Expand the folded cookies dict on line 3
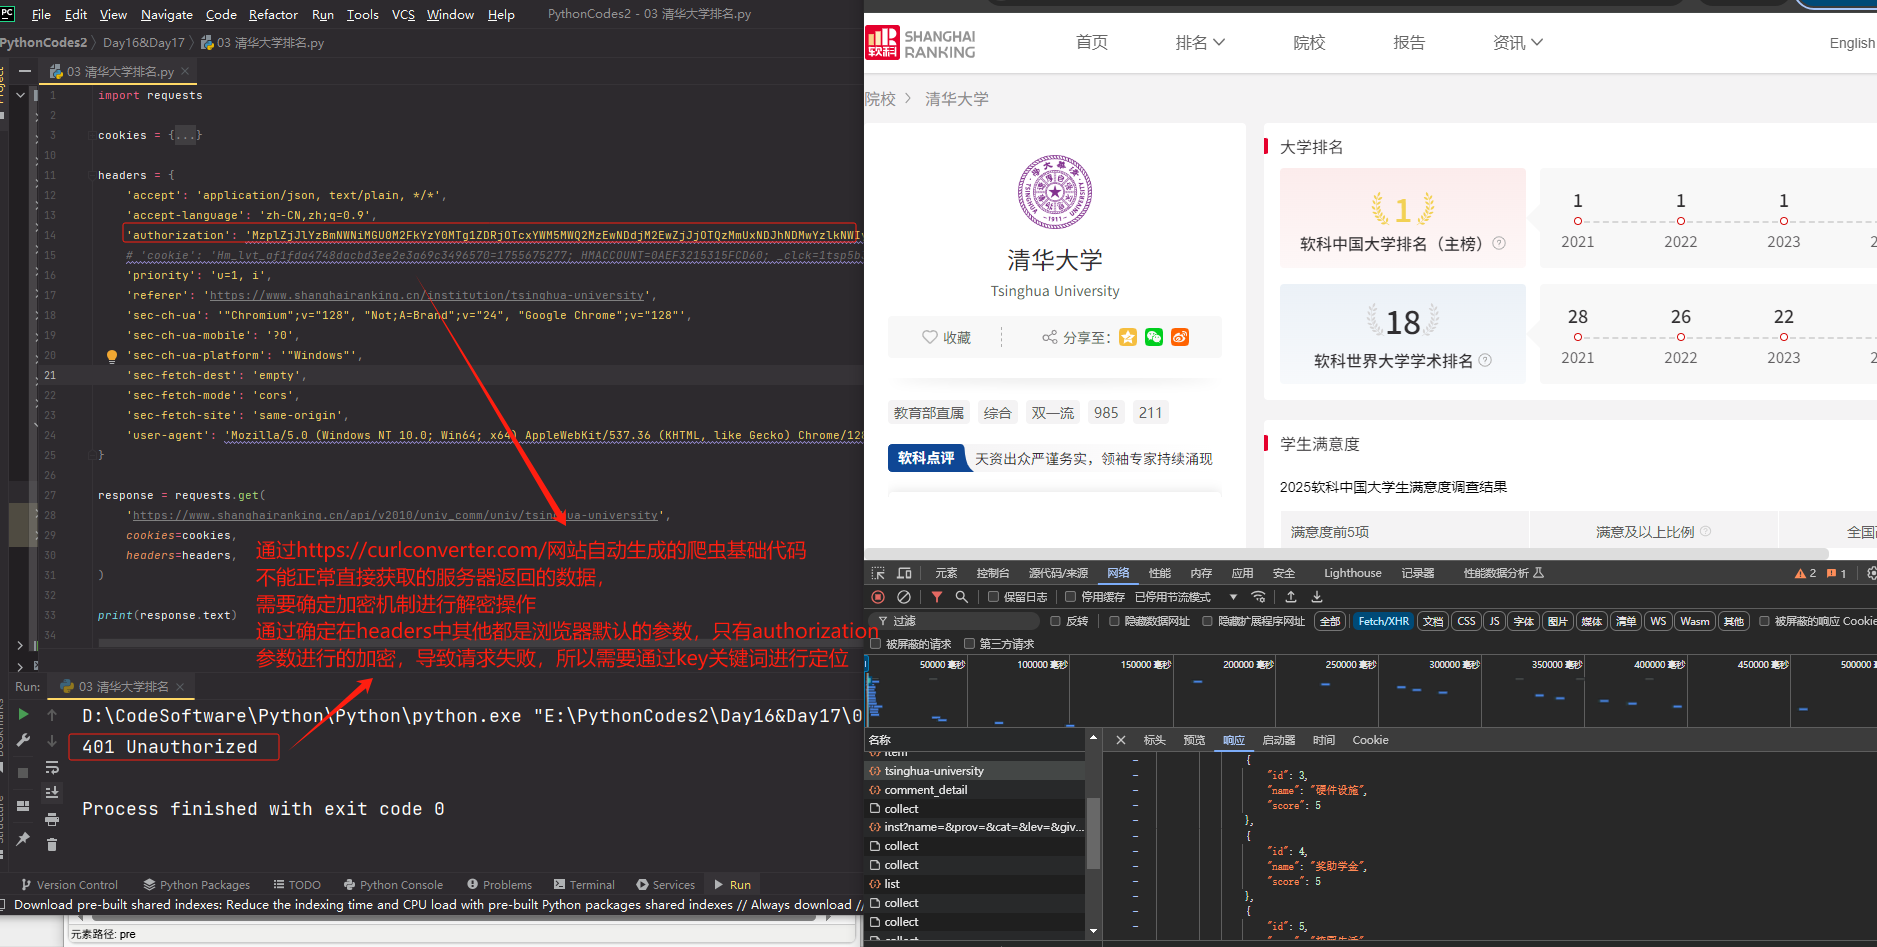1877x947 pixels. pos(185,135)
